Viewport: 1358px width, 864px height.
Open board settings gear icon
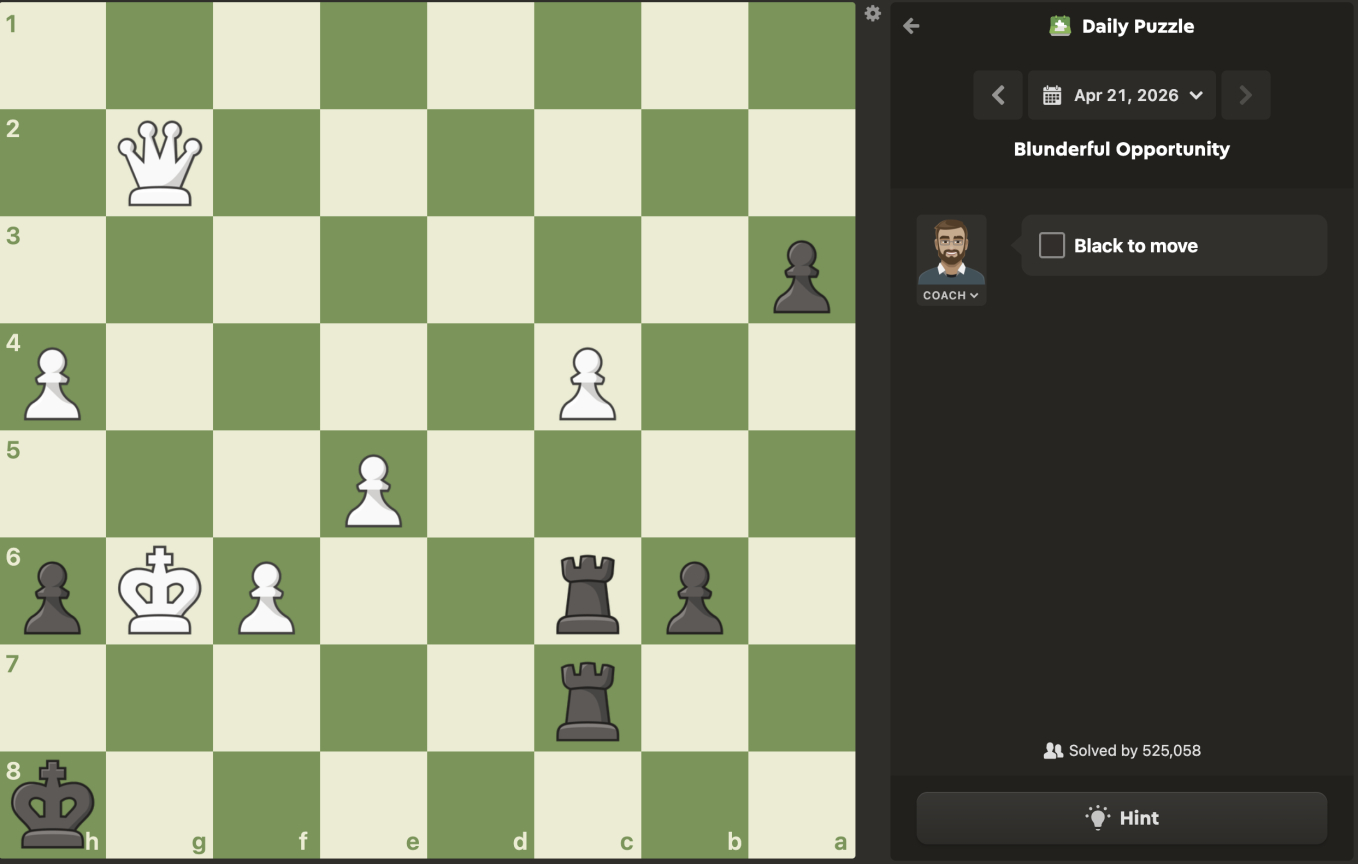(873, 14)
